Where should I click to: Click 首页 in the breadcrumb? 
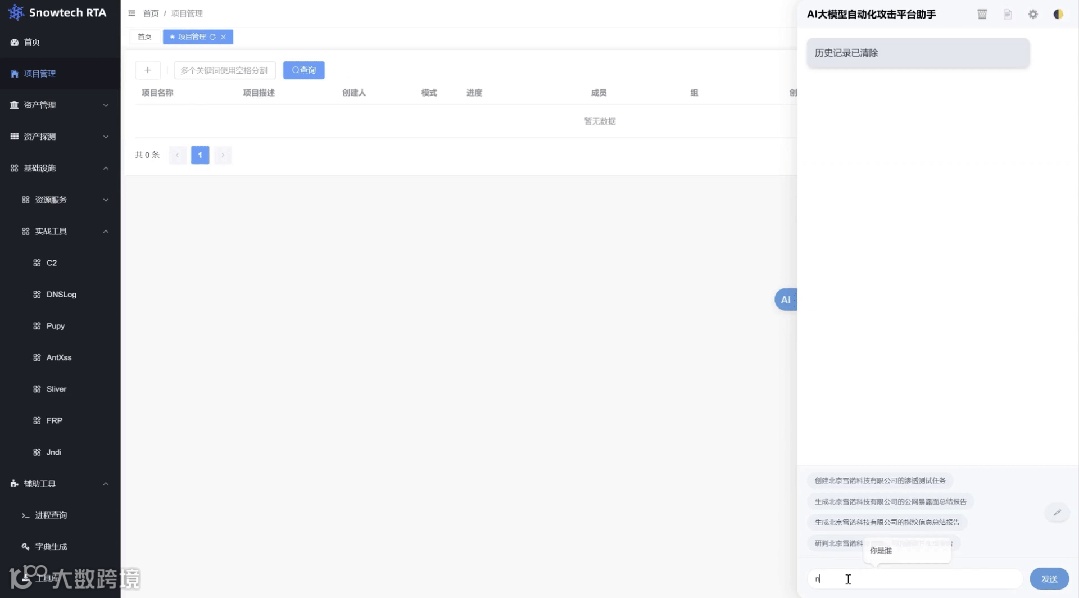point(151,14)
